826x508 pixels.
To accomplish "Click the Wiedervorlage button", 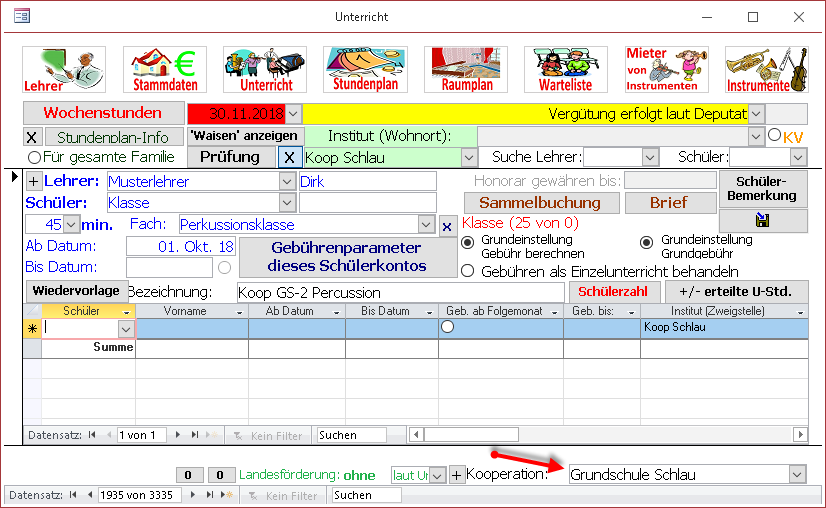I will click(76, 290).
